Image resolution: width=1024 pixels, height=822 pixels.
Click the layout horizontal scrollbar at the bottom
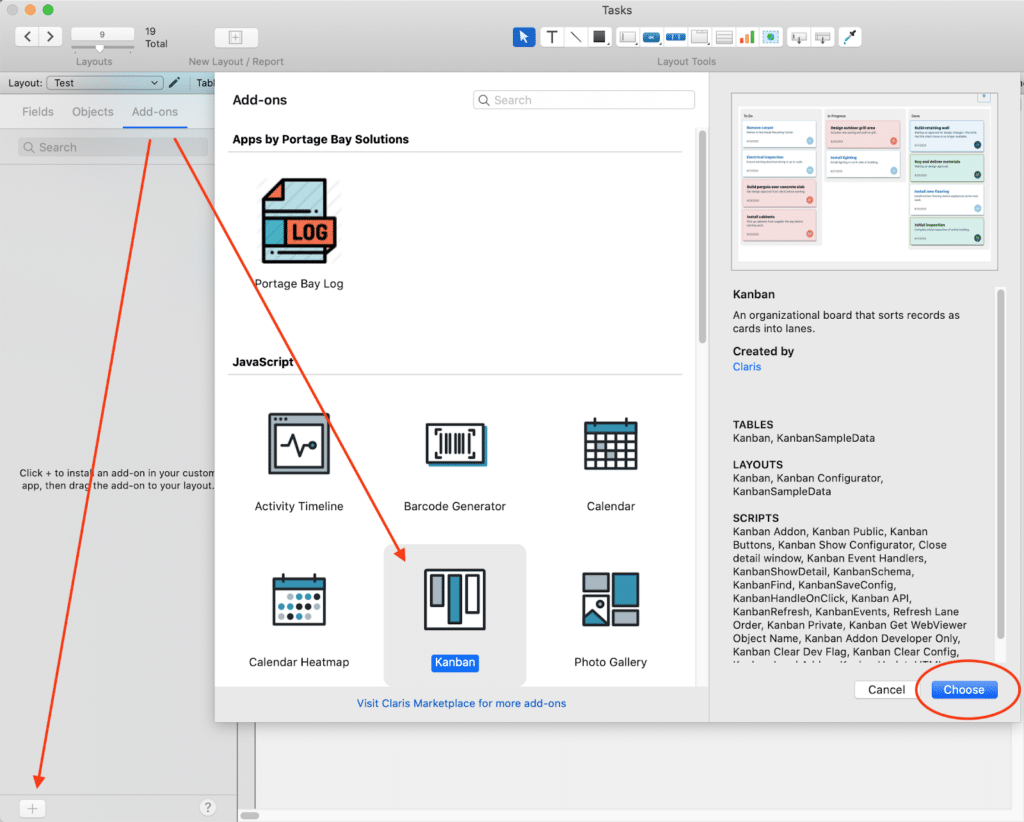click(250, 815)
